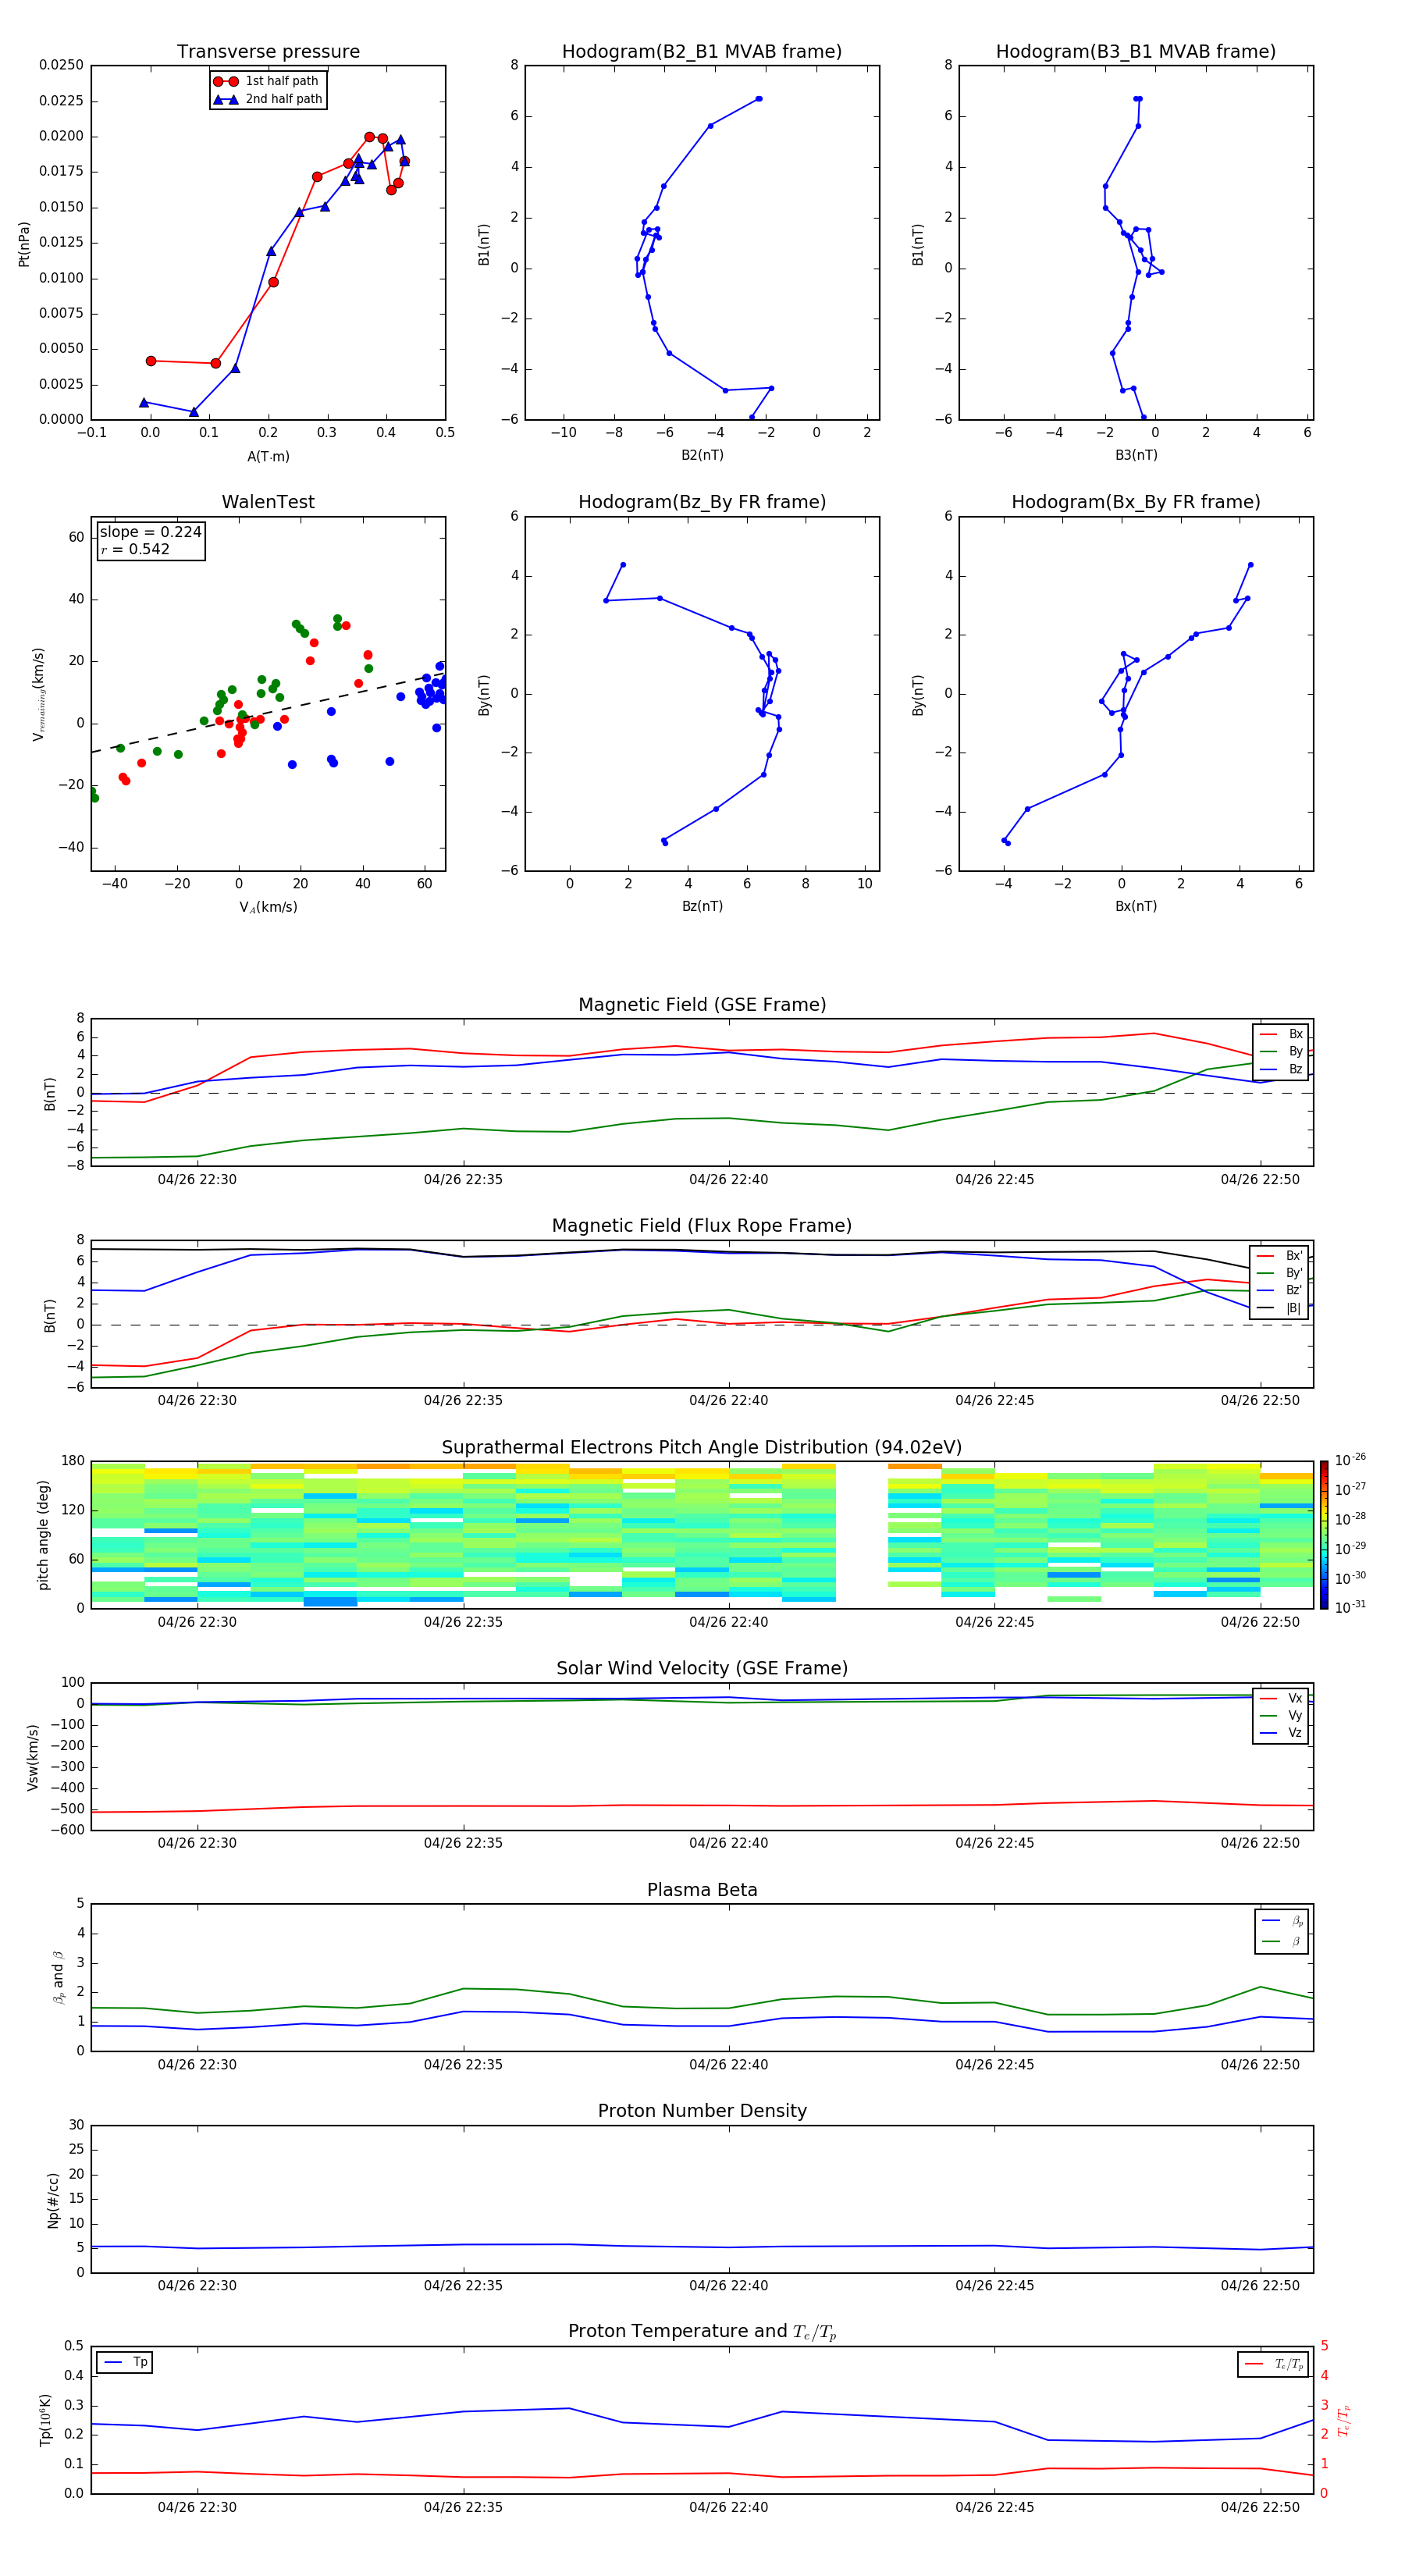Image resolution: width=1405 pixels, height=2576 pixels.
Task: Click 'Proton Temperature and Te/Tp' title
Action: tap(702, 2332)
